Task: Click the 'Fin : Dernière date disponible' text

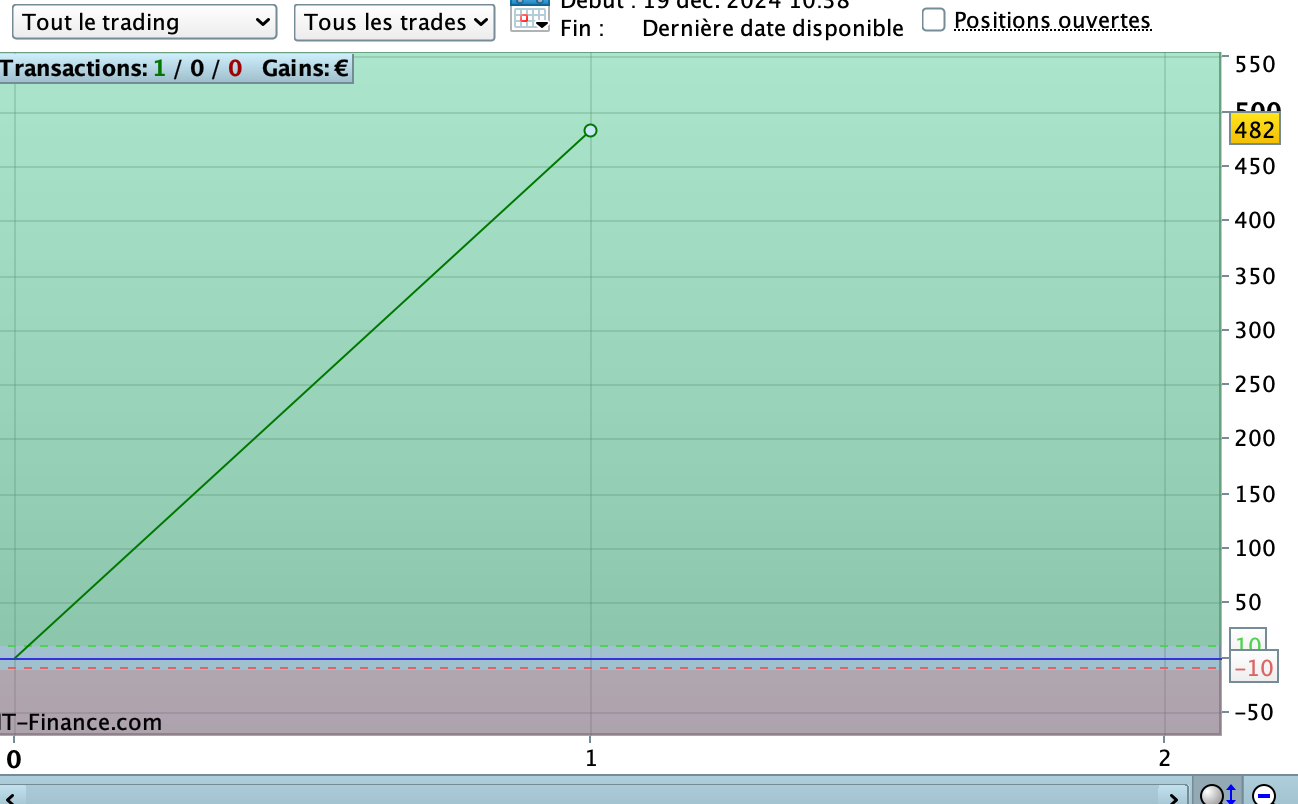Action: pos(732,29)
